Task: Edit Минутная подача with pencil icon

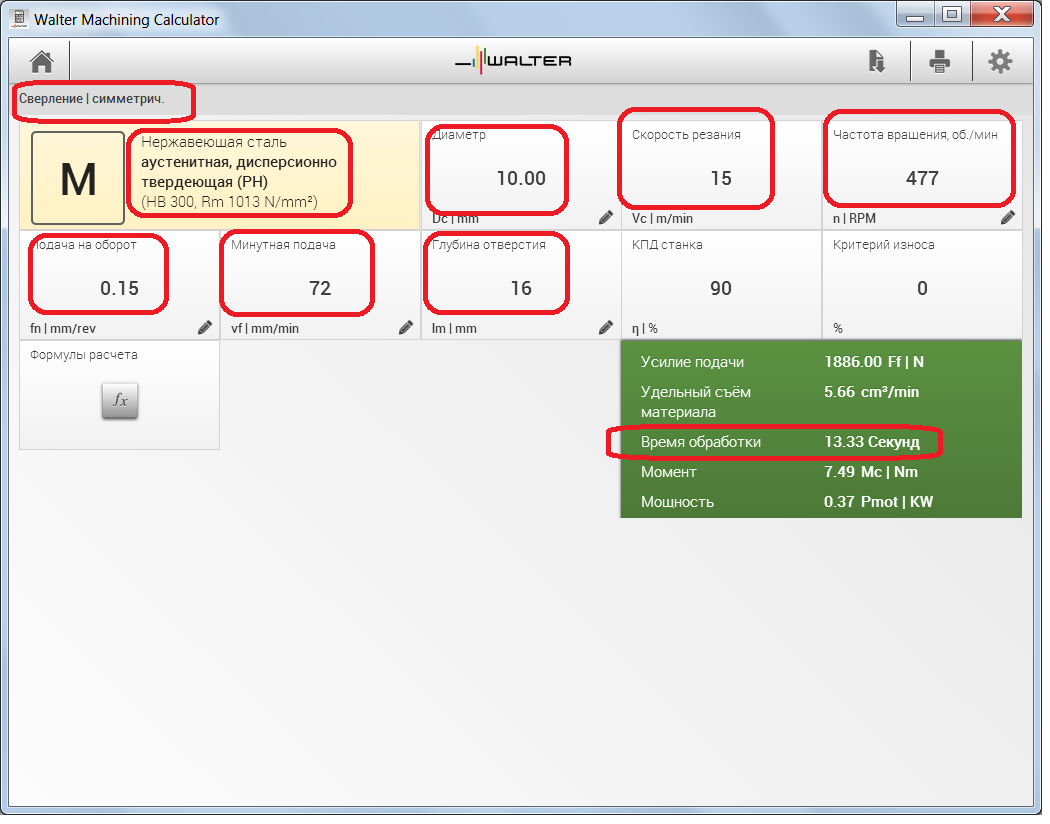Action: click(x=406, y=327)
